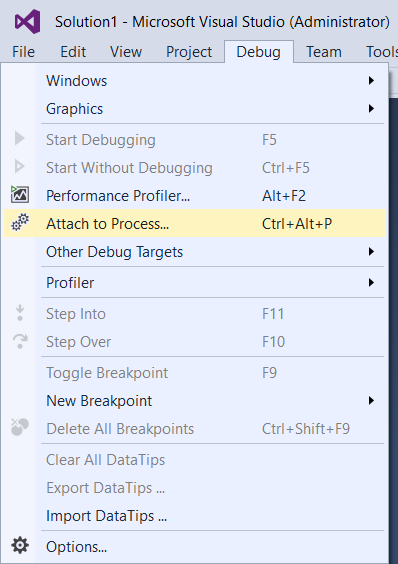Click the Performance Profiler chart icon
Viewport: 398px width, 564px height.
click(x=20, y=195)
